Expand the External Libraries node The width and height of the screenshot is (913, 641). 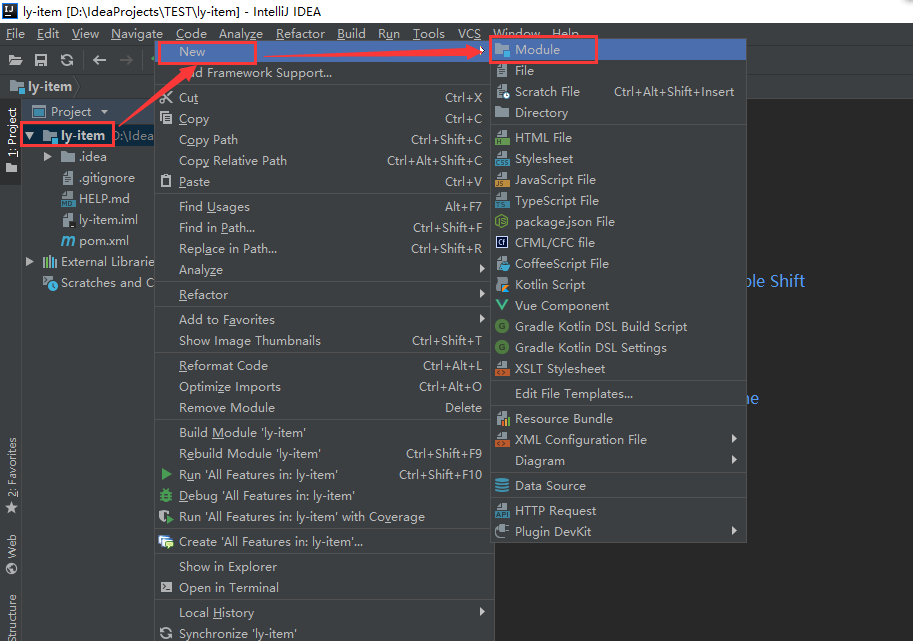[29, 262]
